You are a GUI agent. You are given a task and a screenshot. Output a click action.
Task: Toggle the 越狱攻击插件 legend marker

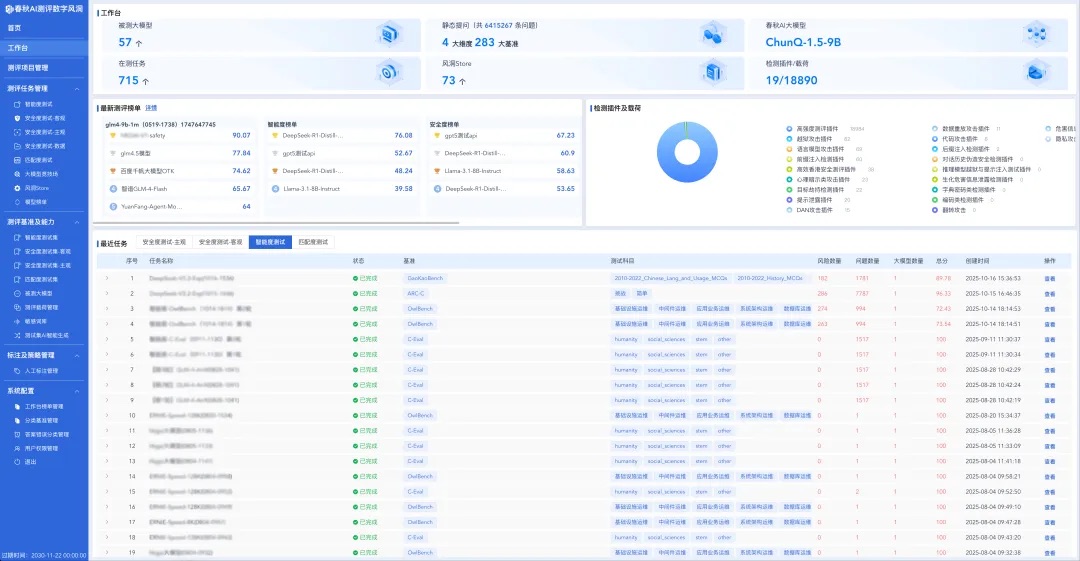(x=789, y=139)
